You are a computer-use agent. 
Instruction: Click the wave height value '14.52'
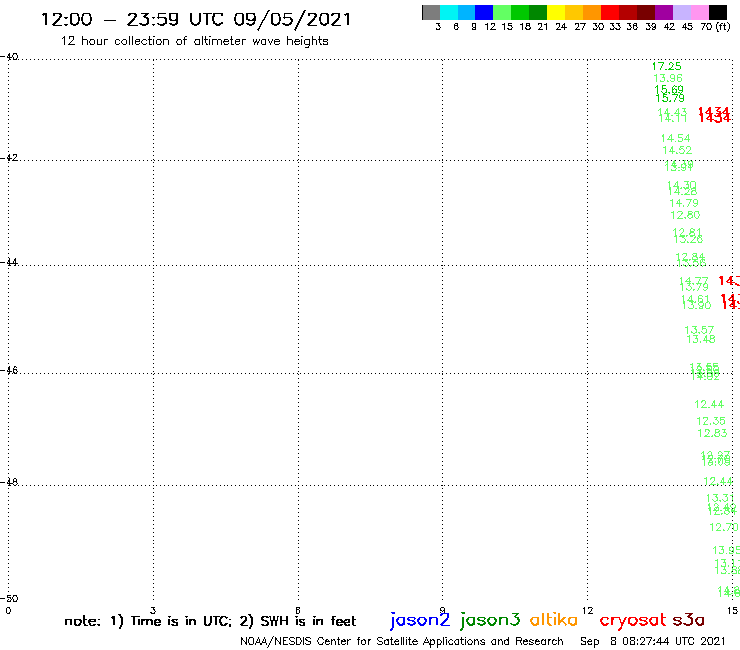677,150
